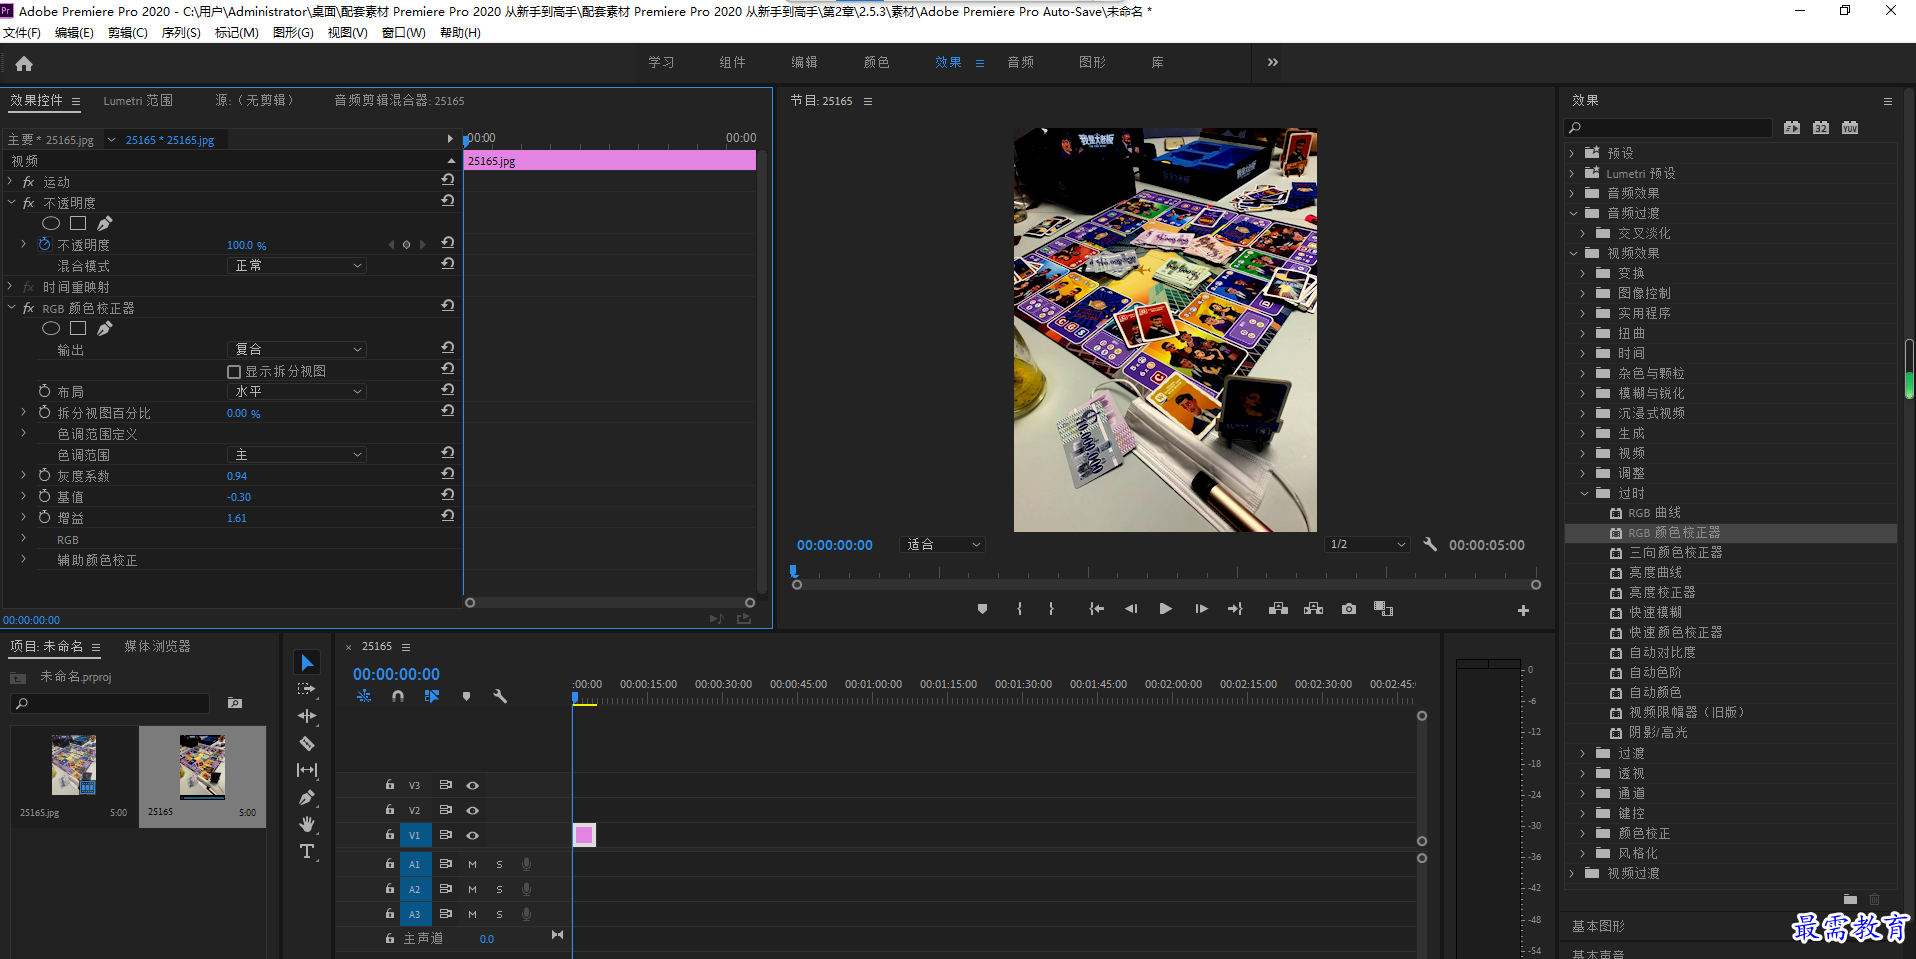Collapse the 过时 effects folder

1584,493
